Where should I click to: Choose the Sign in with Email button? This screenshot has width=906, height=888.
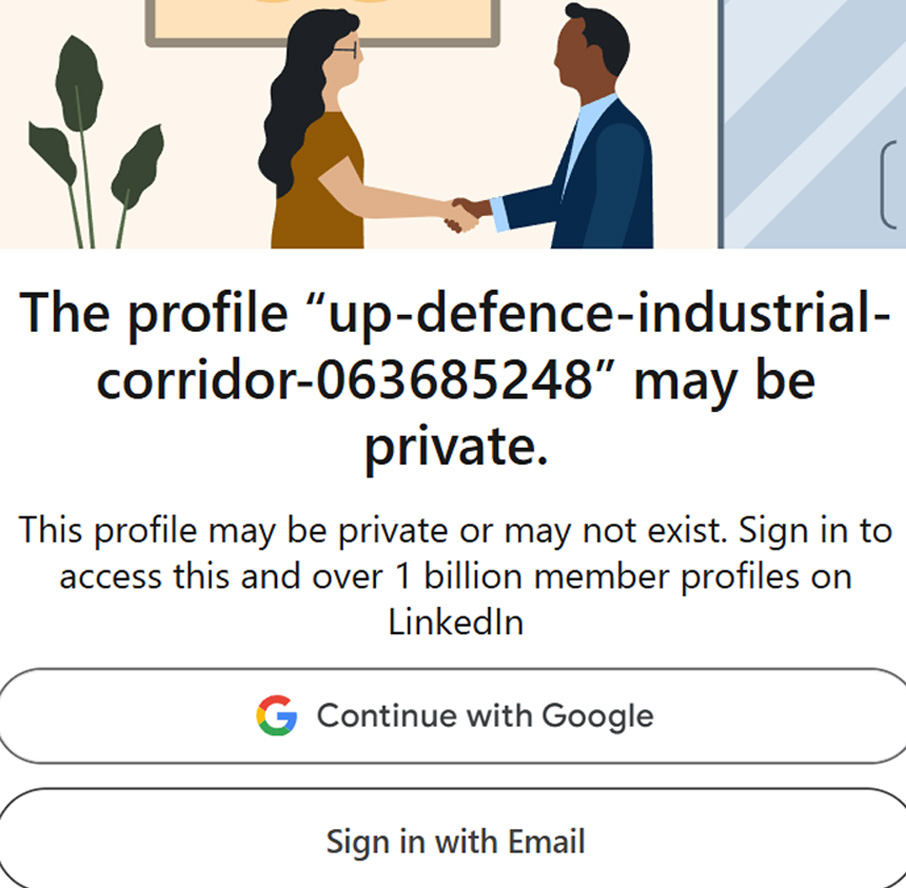point(455,841)
